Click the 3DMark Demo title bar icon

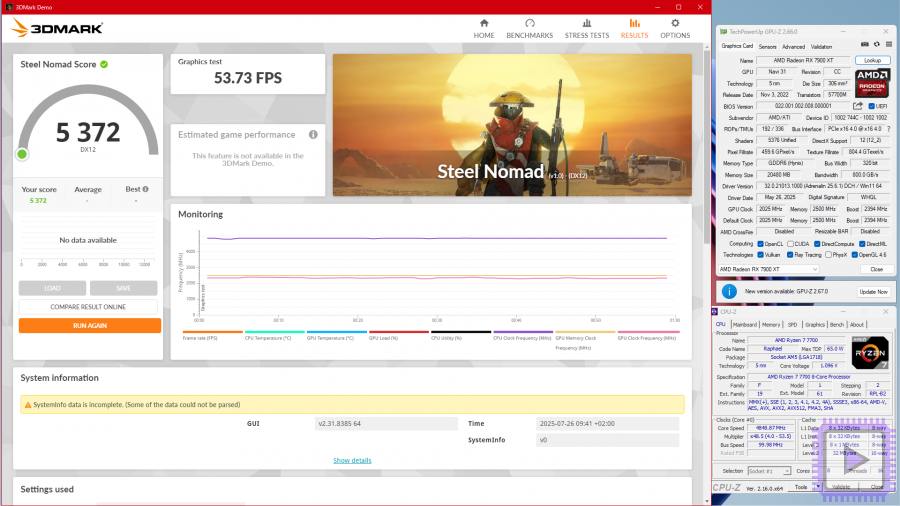coord(9,7)
